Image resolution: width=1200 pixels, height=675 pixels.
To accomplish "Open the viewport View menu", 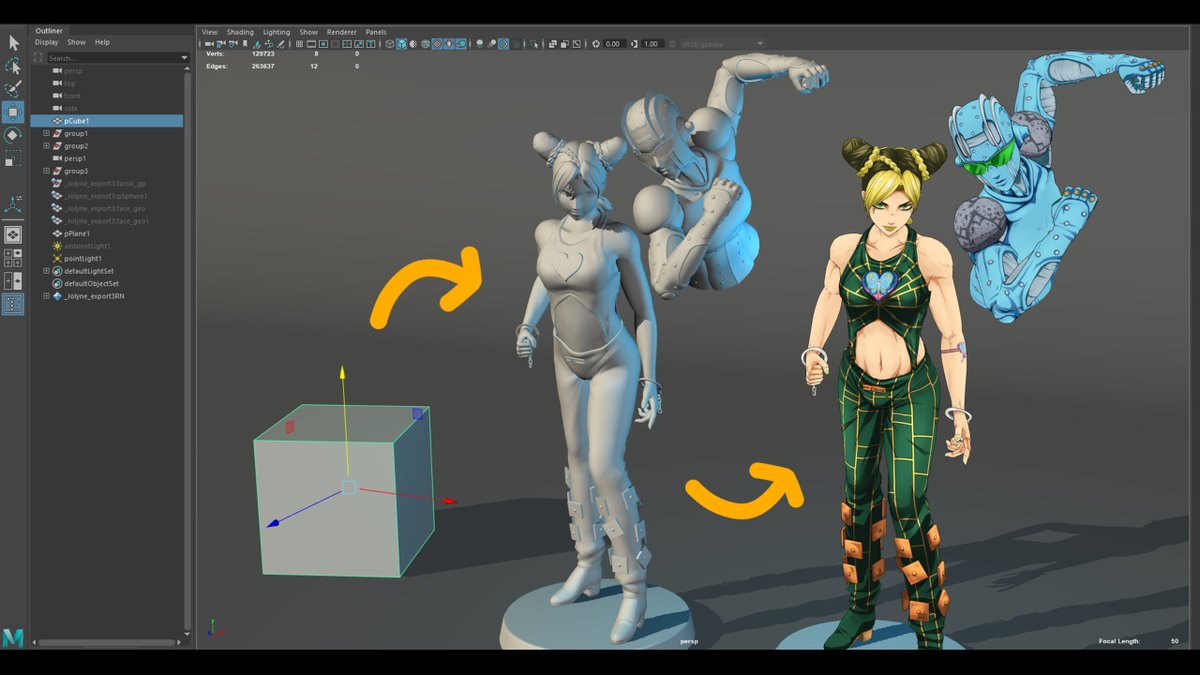I will pos(210,32).
